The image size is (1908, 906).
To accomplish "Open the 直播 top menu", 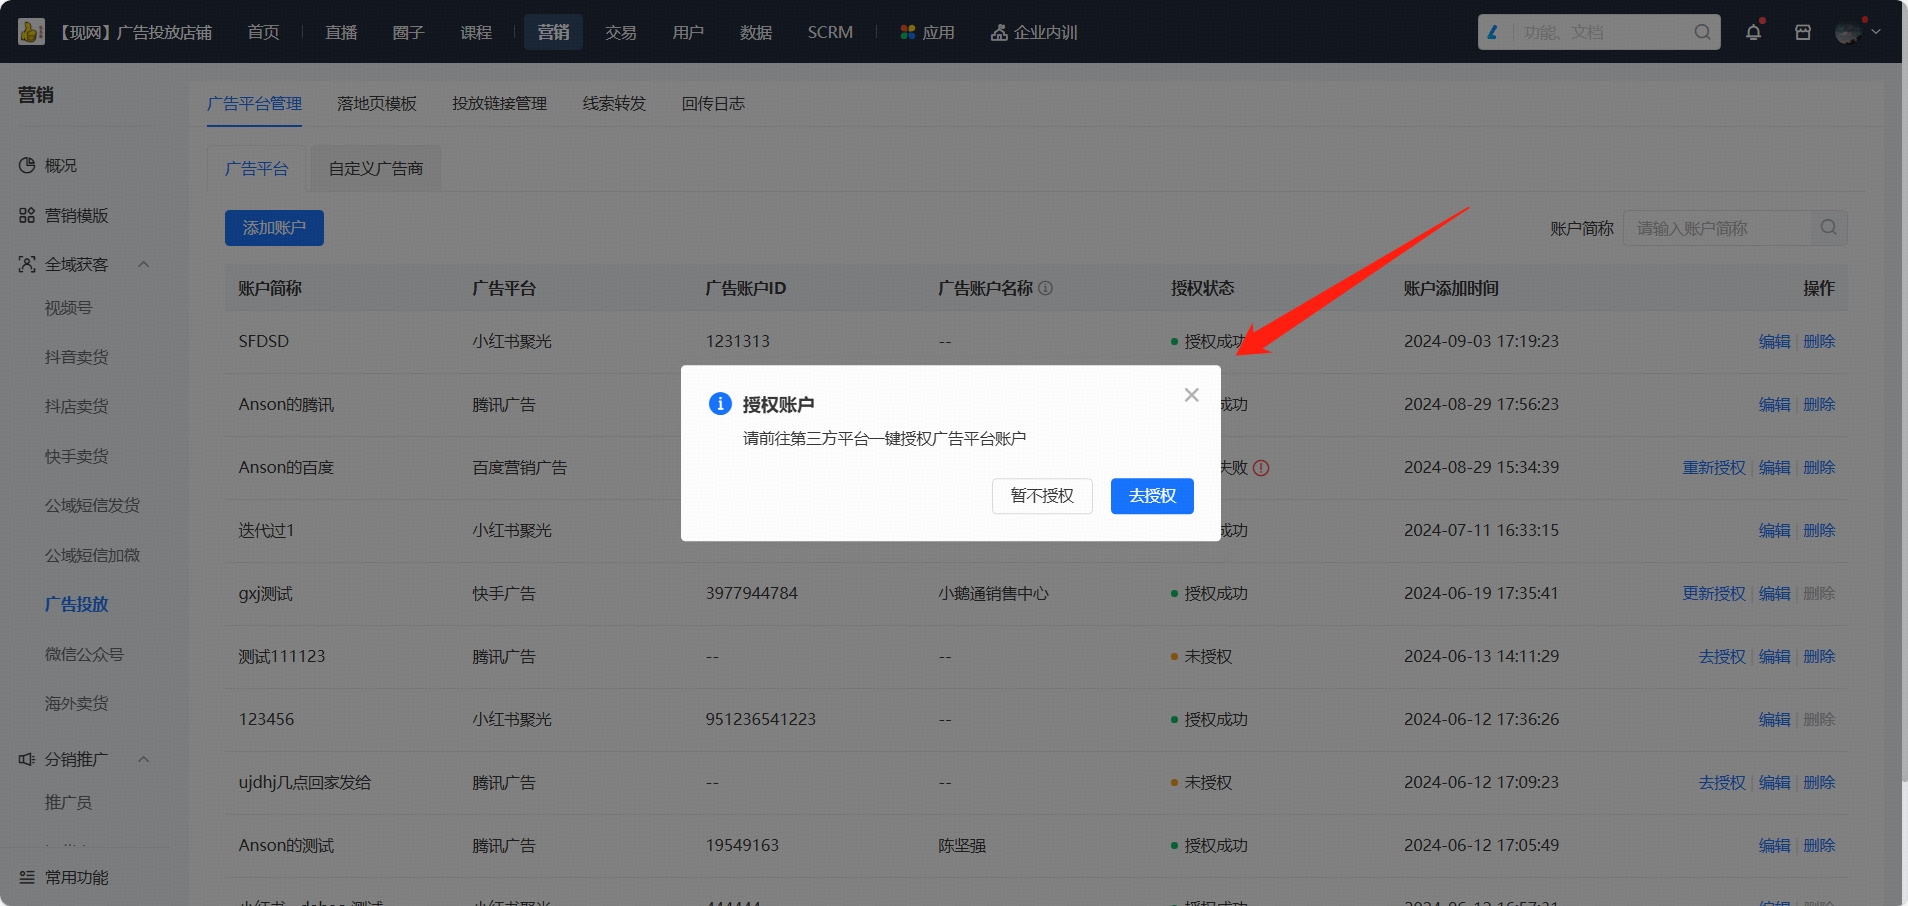I will point(341,32).
